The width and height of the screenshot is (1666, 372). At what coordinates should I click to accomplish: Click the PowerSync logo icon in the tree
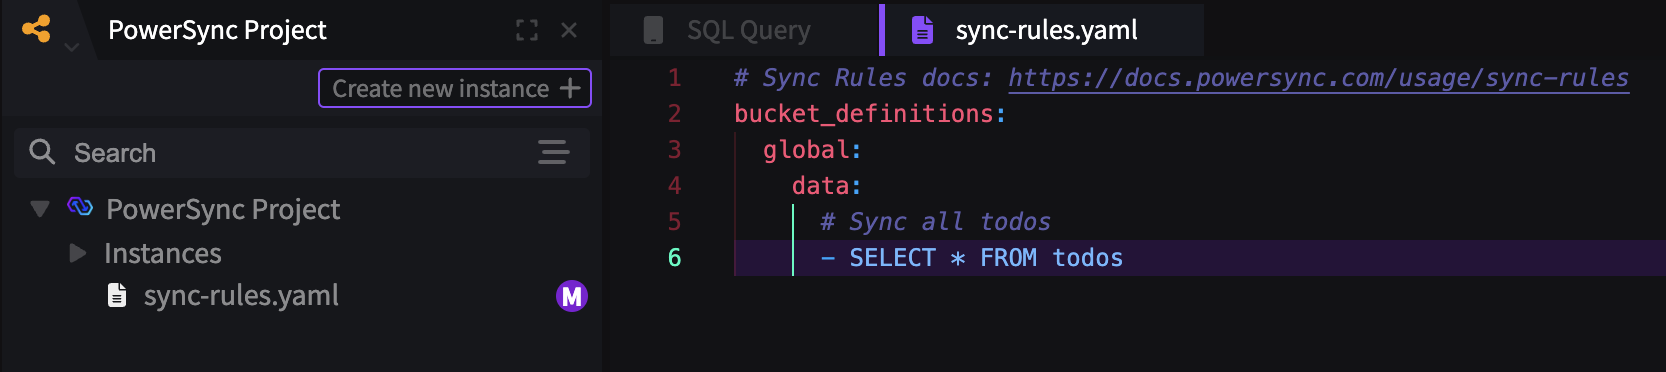coord(80,207)
